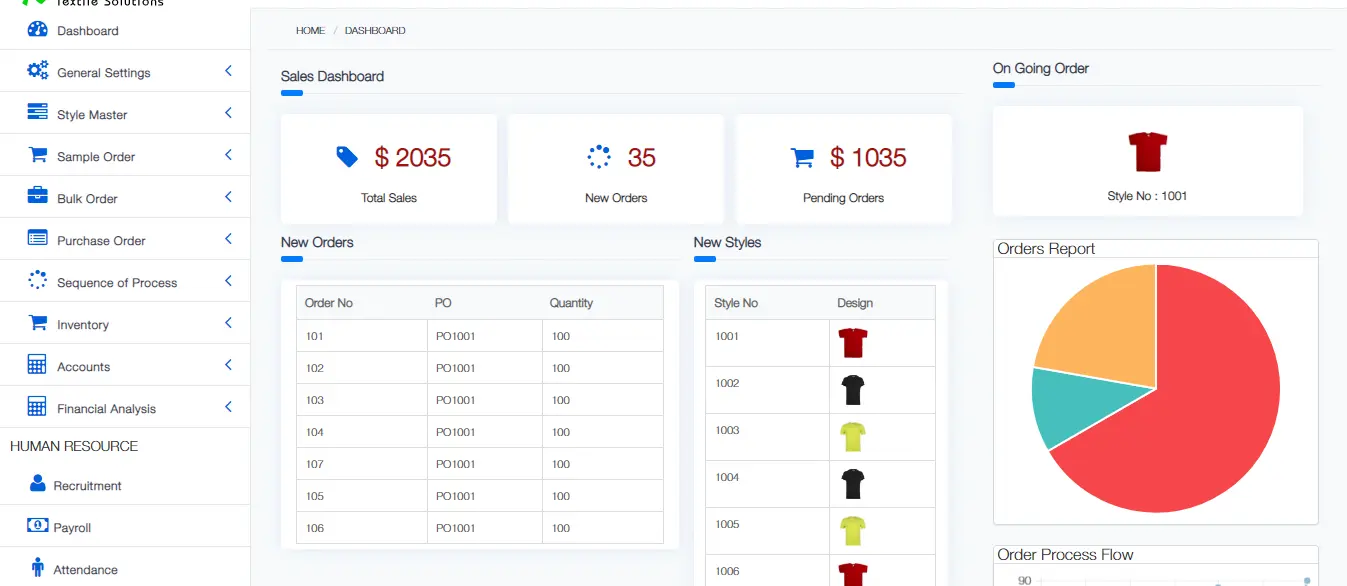This screenshot has width=1347, height=586.
Task: Click the Total Sales tag icon
Action: click(x=347, y=157)
